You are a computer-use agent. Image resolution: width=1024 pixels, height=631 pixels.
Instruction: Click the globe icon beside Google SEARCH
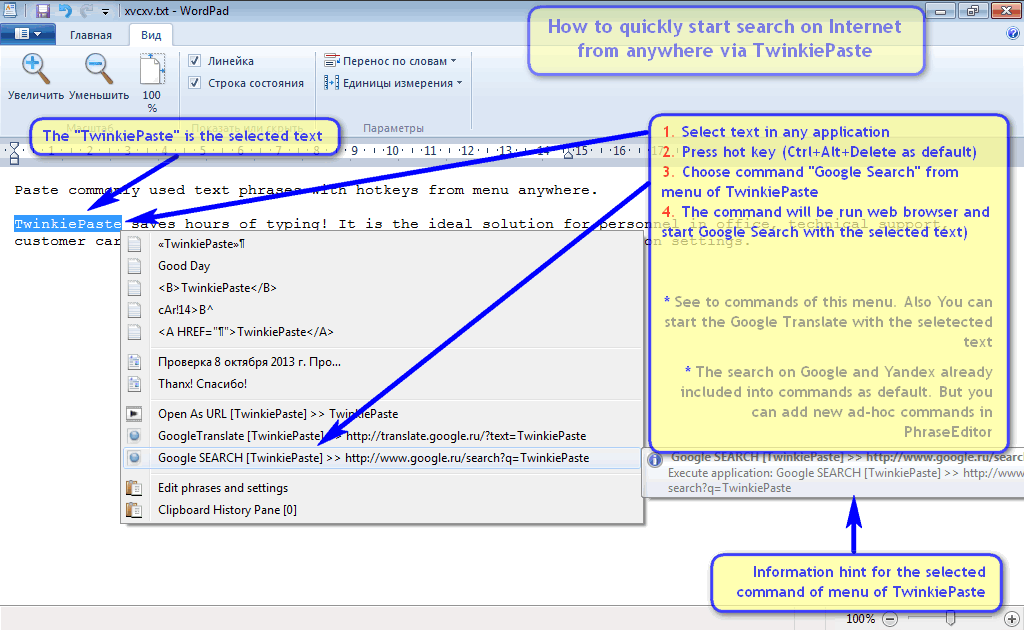135,458
